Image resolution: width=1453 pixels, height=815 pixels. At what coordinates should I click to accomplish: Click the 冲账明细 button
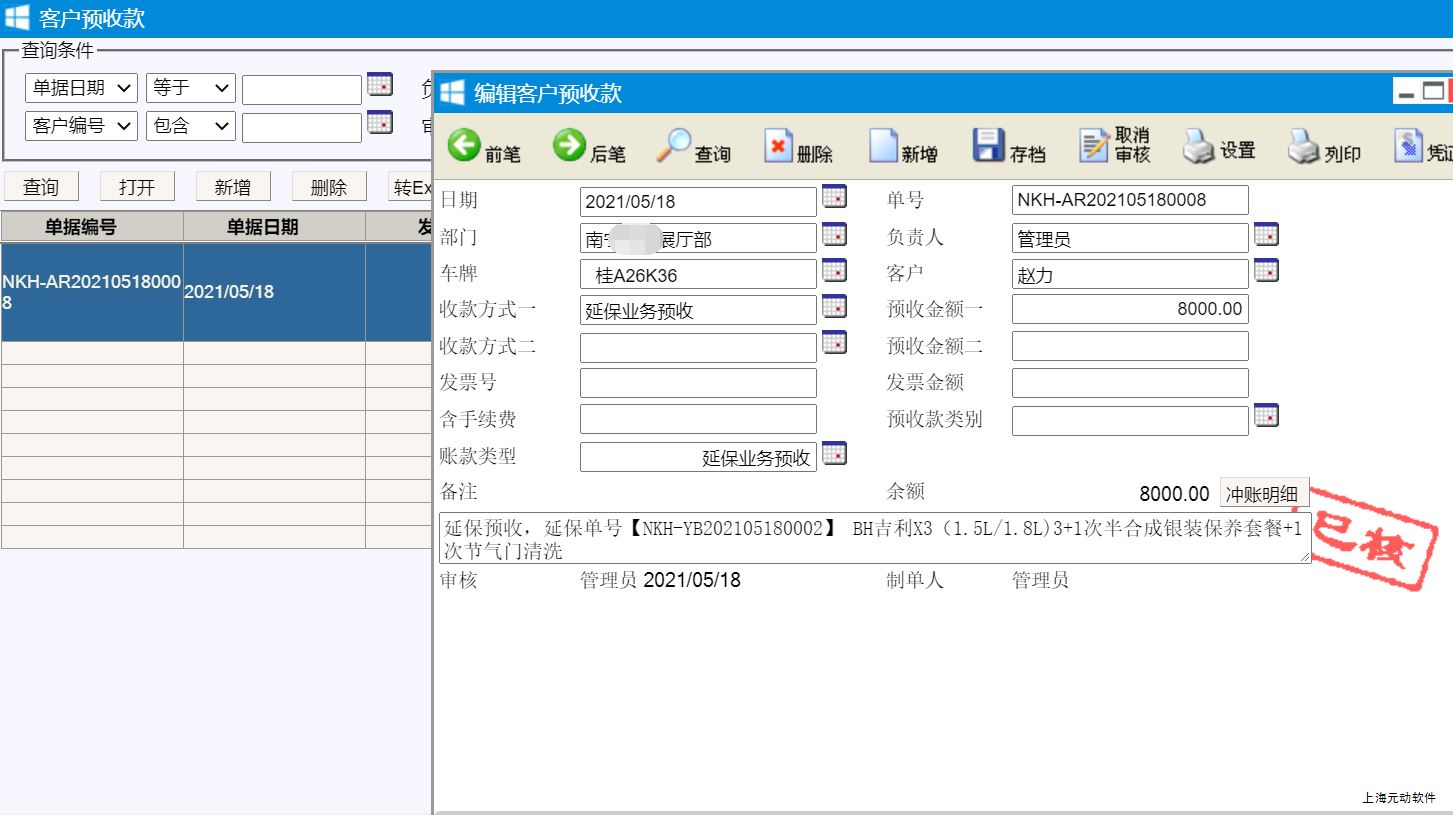point(1263,494)
